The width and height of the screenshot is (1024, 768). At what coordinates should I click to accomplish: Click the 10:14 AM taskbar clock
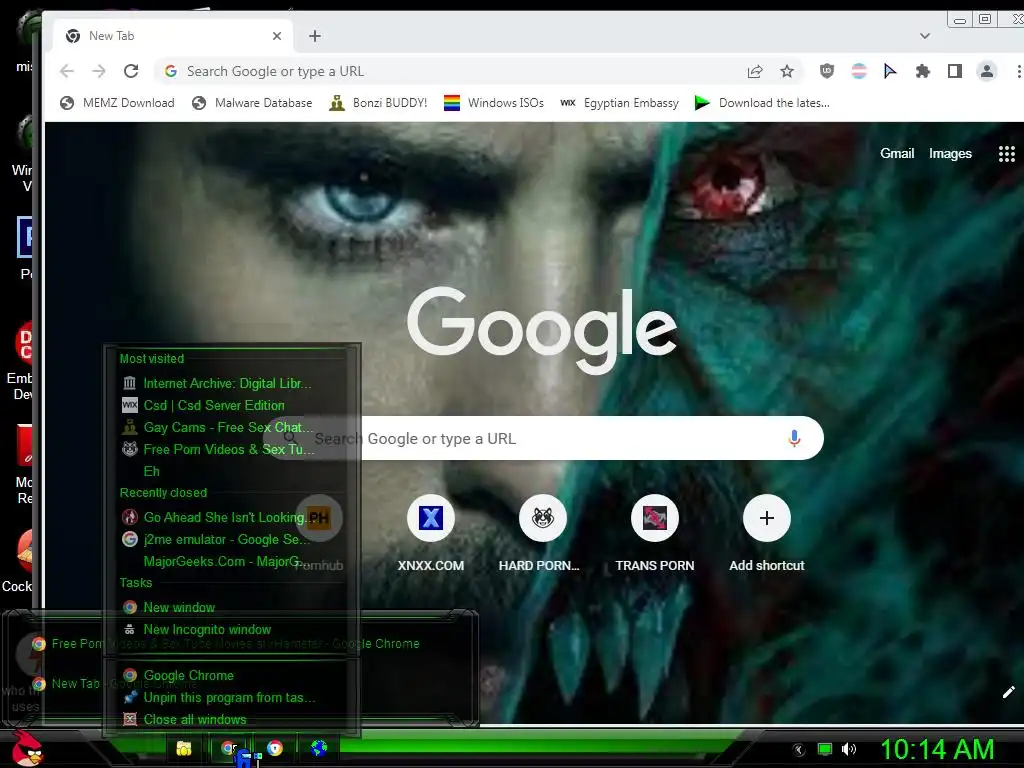tap(936, 749)
